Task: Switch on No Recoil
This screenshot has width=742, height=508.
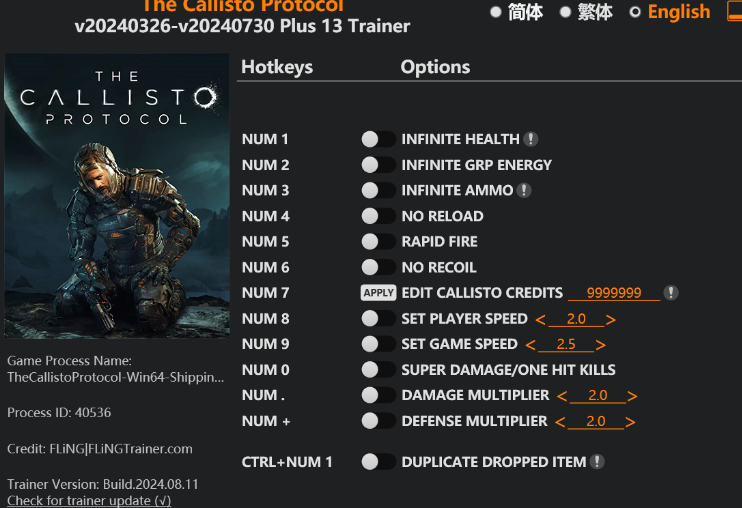Action: (x=378, y=267)
